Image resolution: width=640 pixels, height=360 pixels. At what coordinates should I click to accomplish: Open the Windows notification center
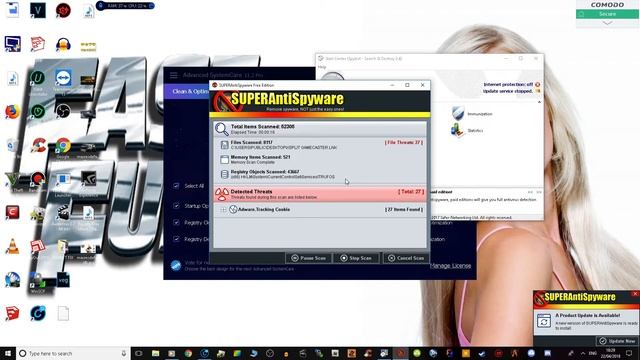click(x=629, y=353)
